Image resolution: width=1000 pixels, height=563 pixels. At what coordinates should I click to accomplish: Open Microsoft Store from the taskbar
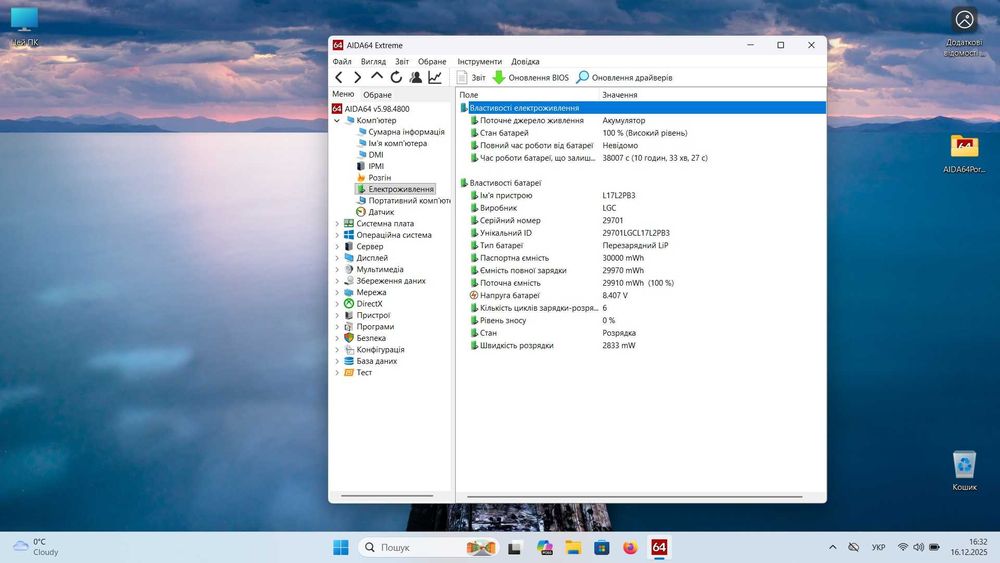pyautogui.click(x=601, y=547)
